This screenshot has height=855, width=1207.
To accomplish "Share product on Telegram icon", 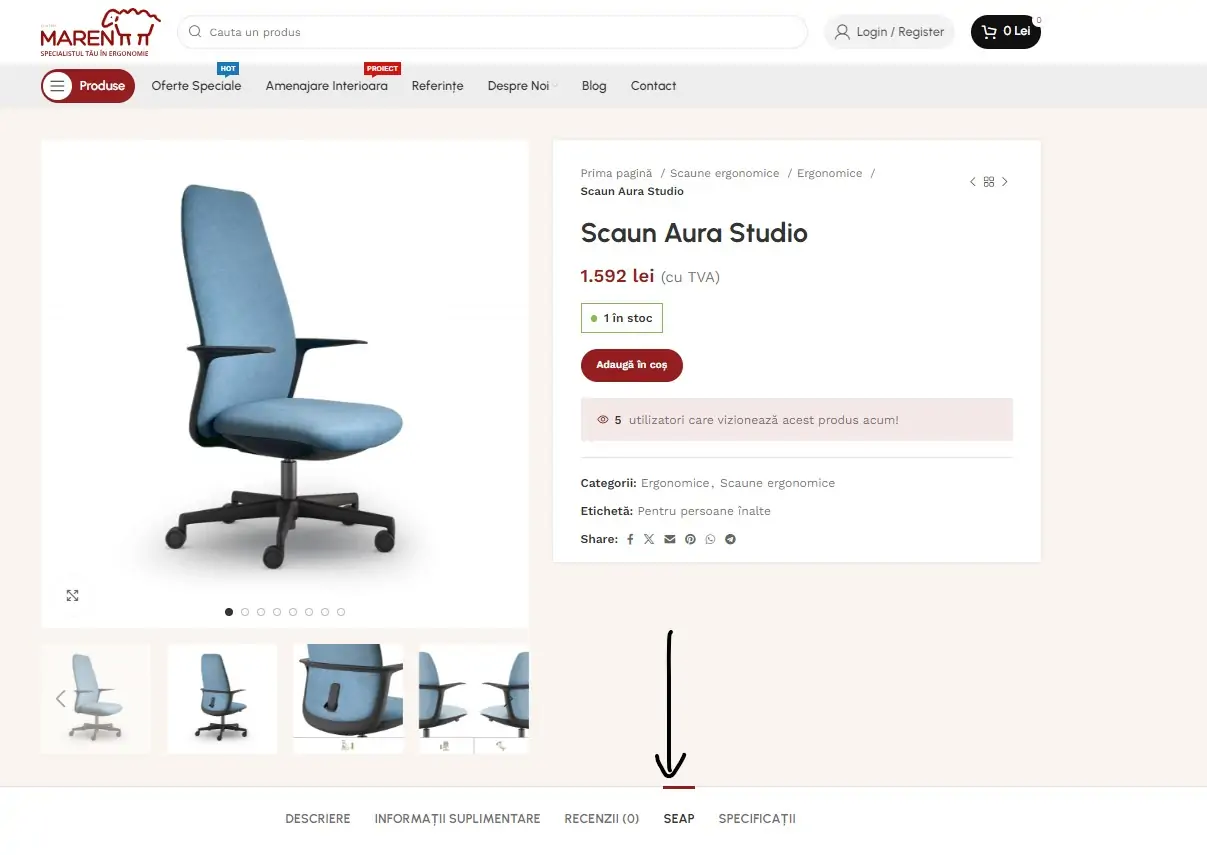I will pos(731,539).
